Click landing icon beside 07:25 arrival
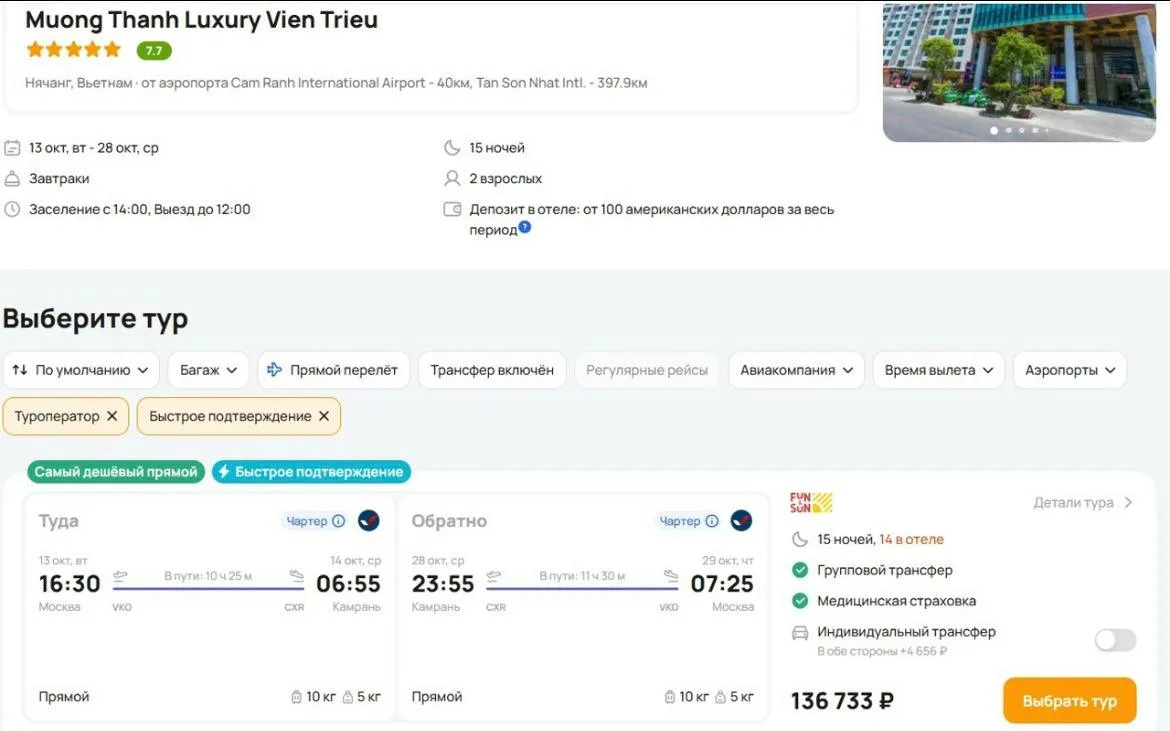This screenshot has height=731, width=1170. click(671, 575)
